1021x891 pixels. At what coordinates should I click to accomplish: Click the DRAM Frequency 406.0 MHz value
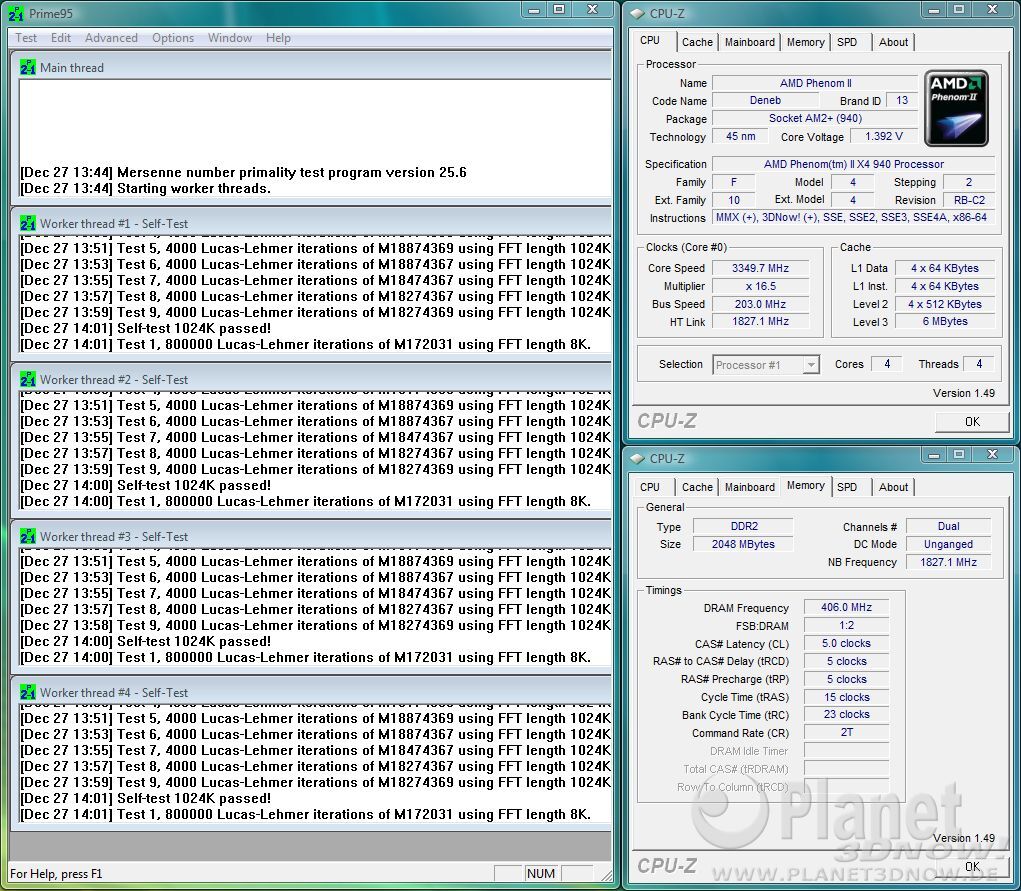(846, 607)
